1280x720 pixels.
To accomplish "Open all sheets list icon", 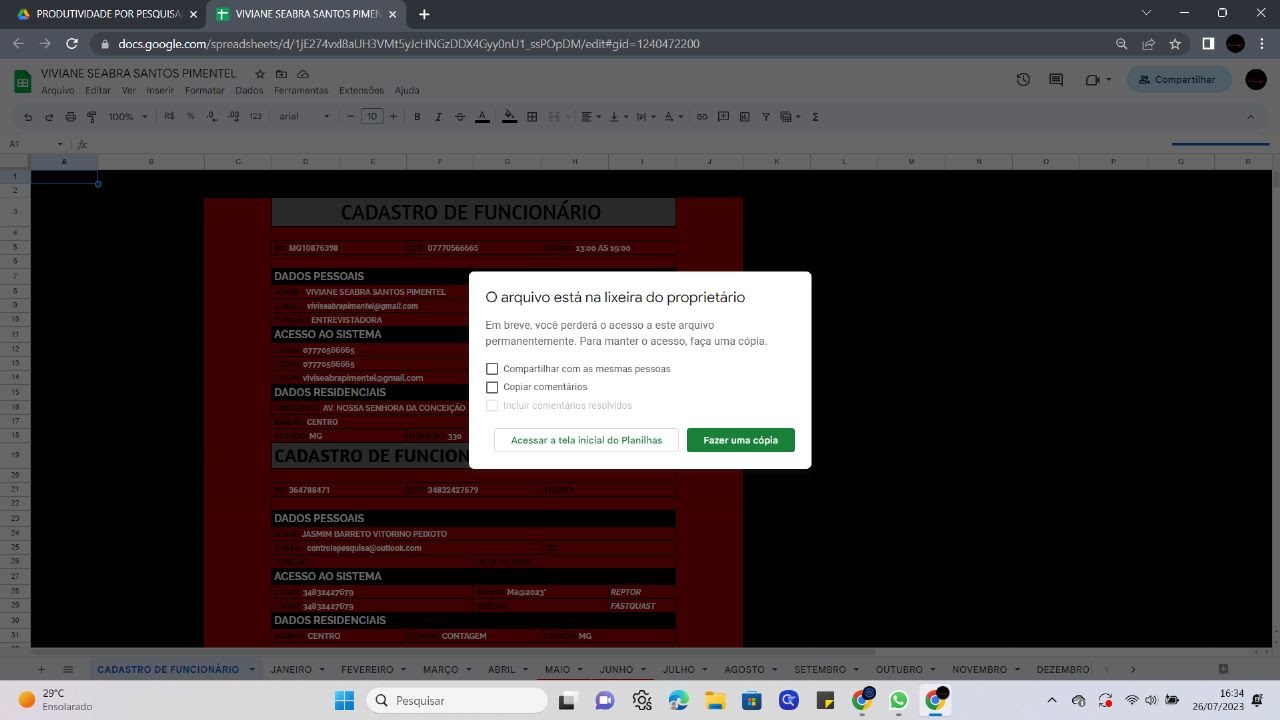I will (x=68, y=669).
